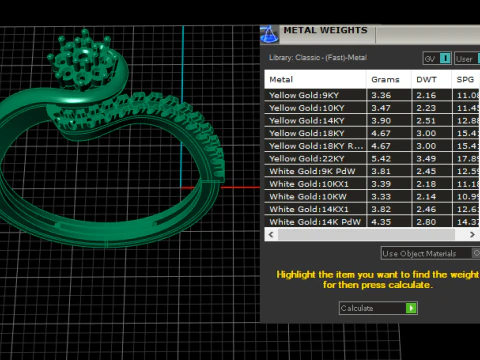Click the METAL WEIGHTS panel title

[325, 30]
